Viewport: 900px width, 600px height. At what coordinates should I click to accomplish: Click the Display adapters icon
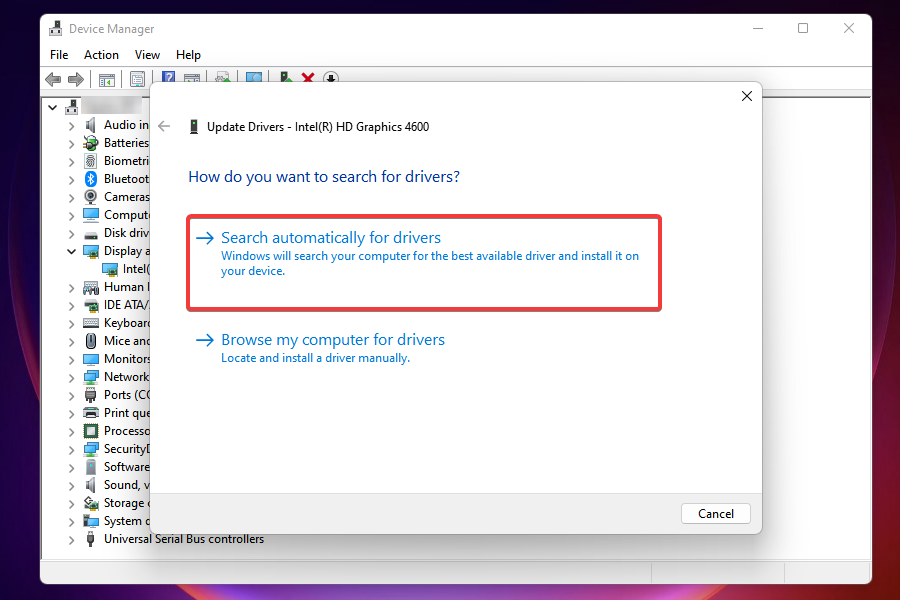91,251
